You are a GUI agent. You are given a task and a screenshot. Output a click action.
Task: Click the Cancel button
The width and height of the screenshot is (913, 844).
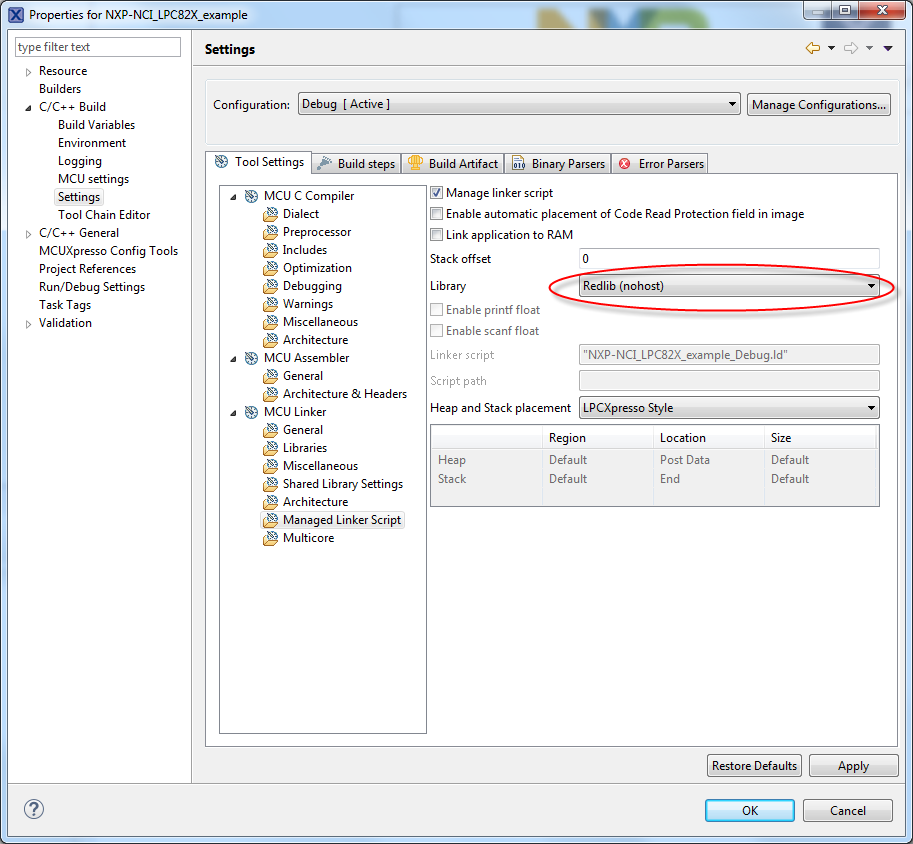click(x=848, y=811)
